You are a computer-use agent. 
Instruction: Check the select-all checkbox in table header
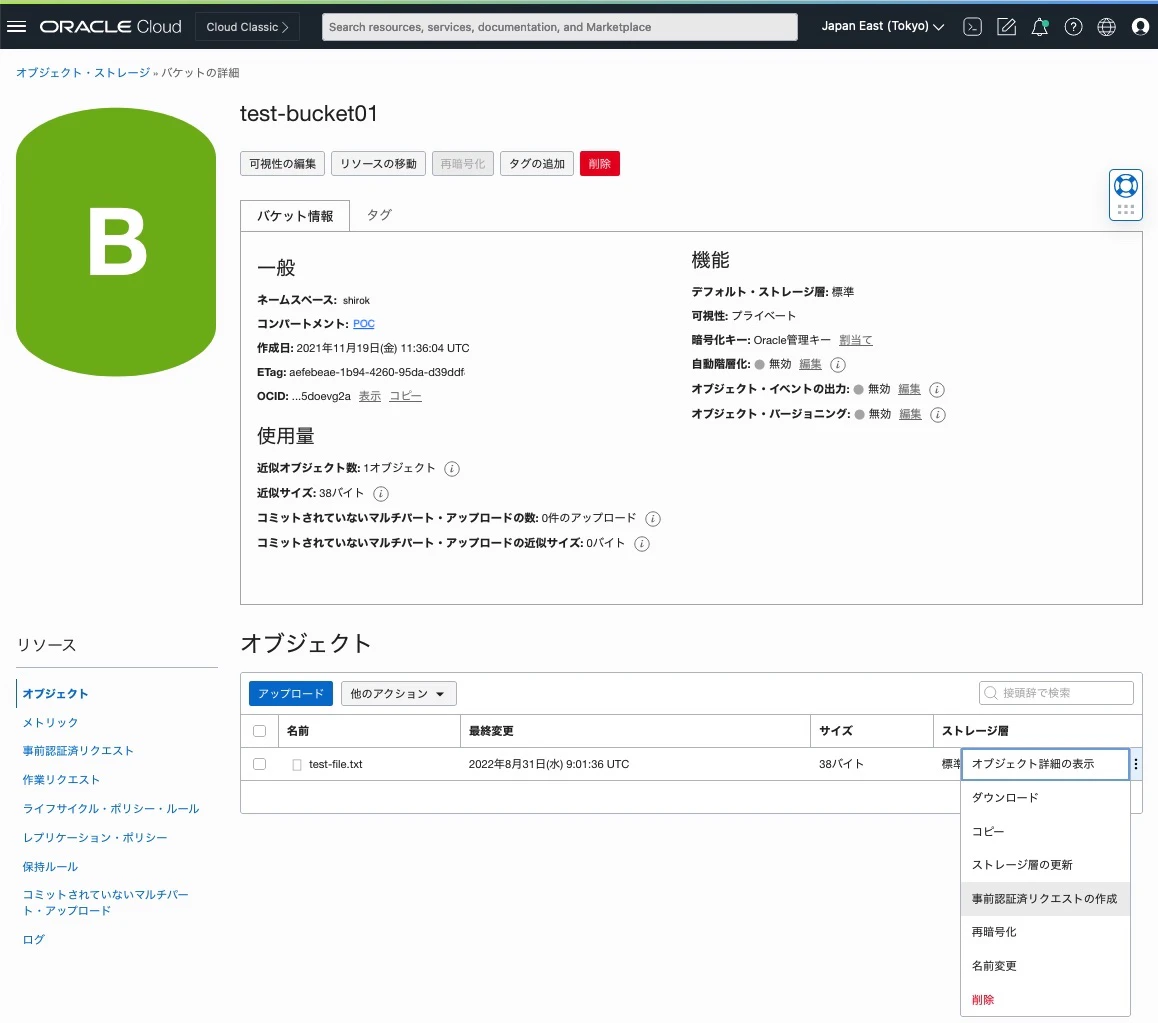[x=259, y=731]
